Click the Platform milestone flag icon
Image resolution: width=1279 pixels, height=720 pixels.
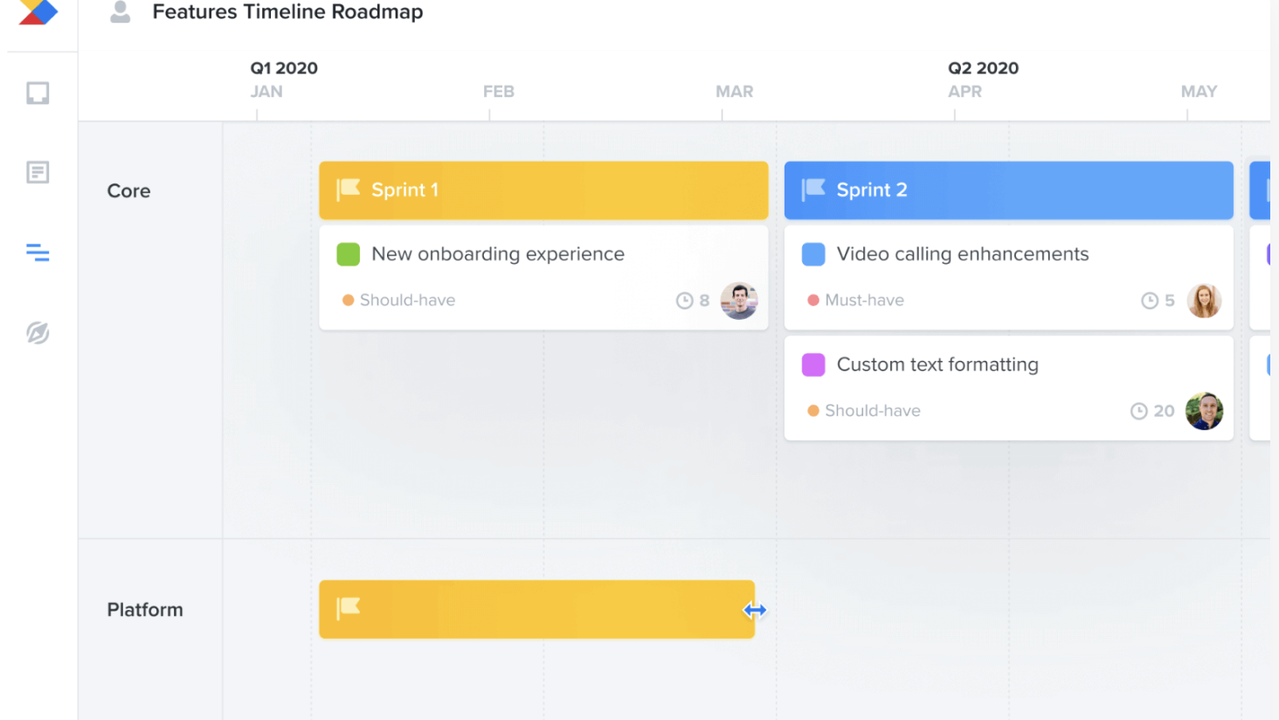[348, 608]
